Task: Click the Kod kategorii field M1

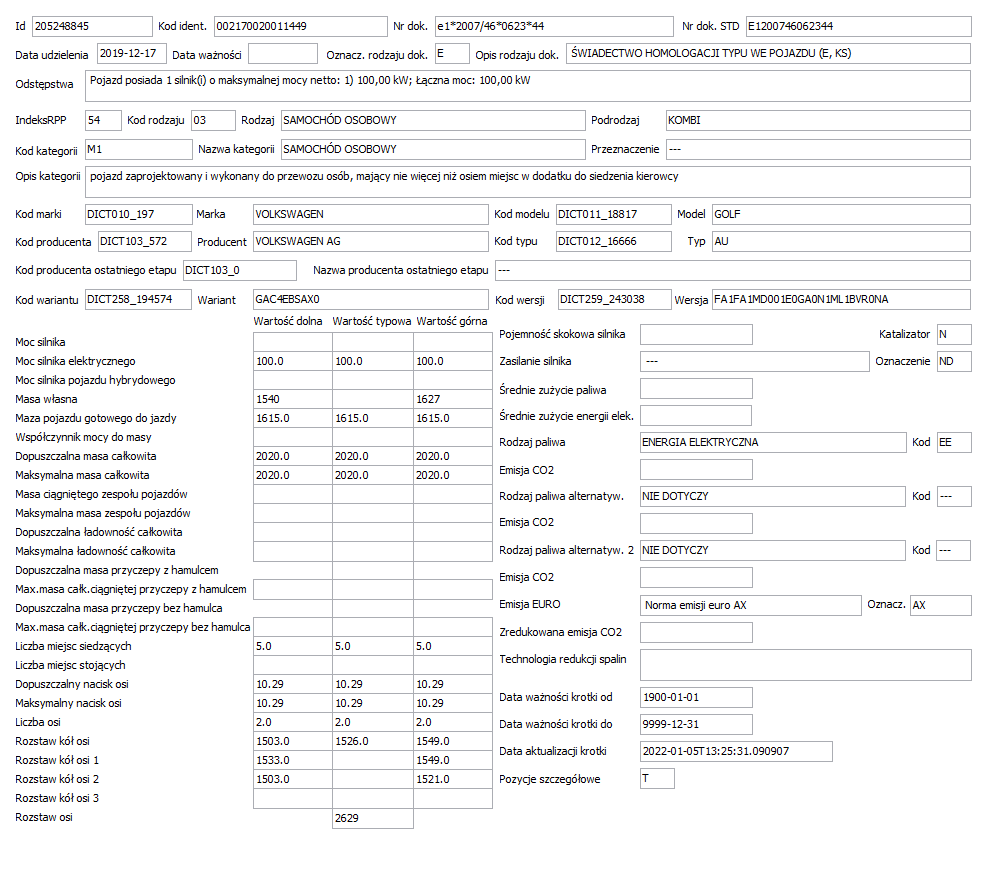Action: (x=138, y=149)
